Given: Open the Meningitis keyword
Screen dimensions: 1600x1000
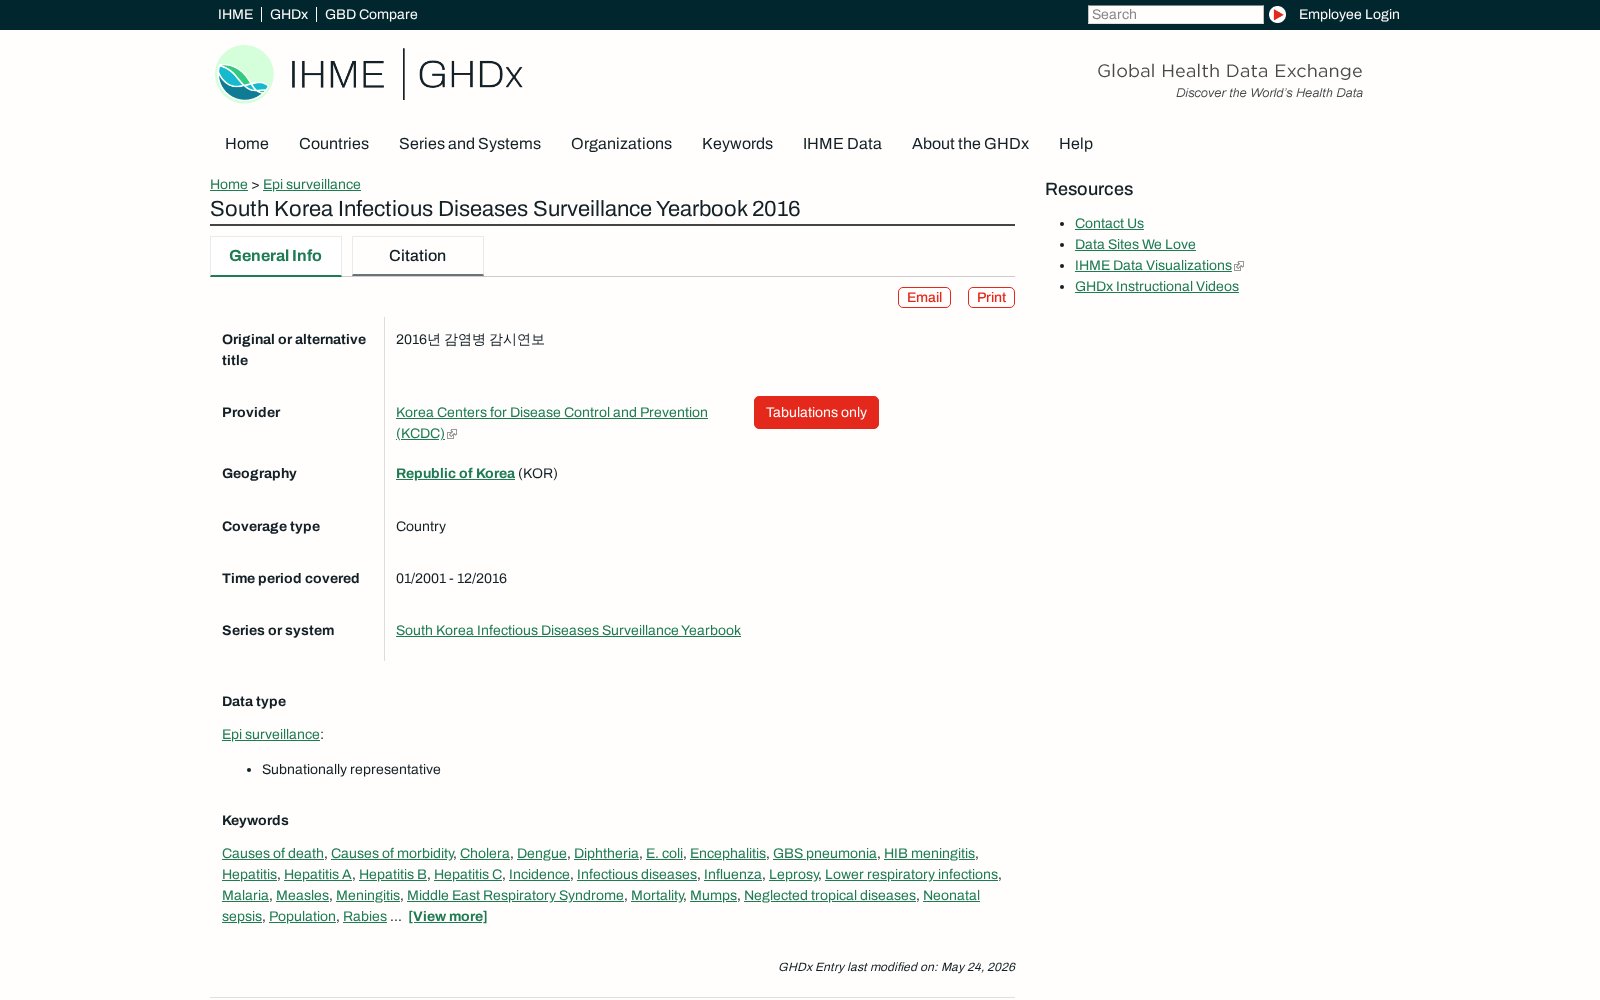Looking at the screenshot, I should point(368,895).
